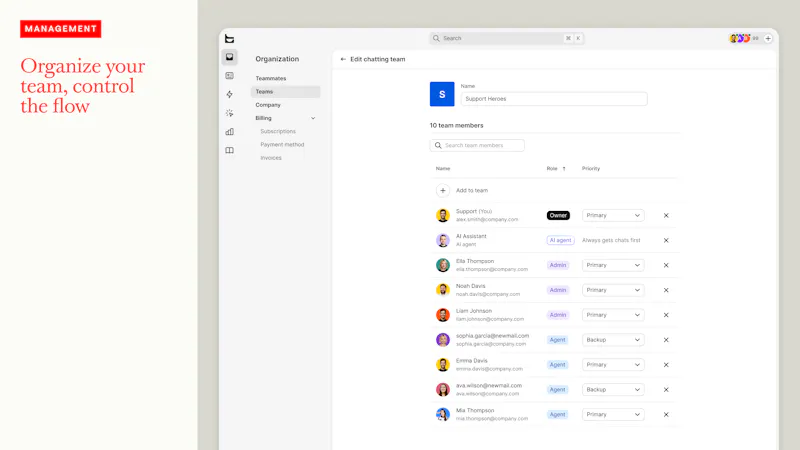Open the priority dropdown for Liam Johnson

(613, 315)
